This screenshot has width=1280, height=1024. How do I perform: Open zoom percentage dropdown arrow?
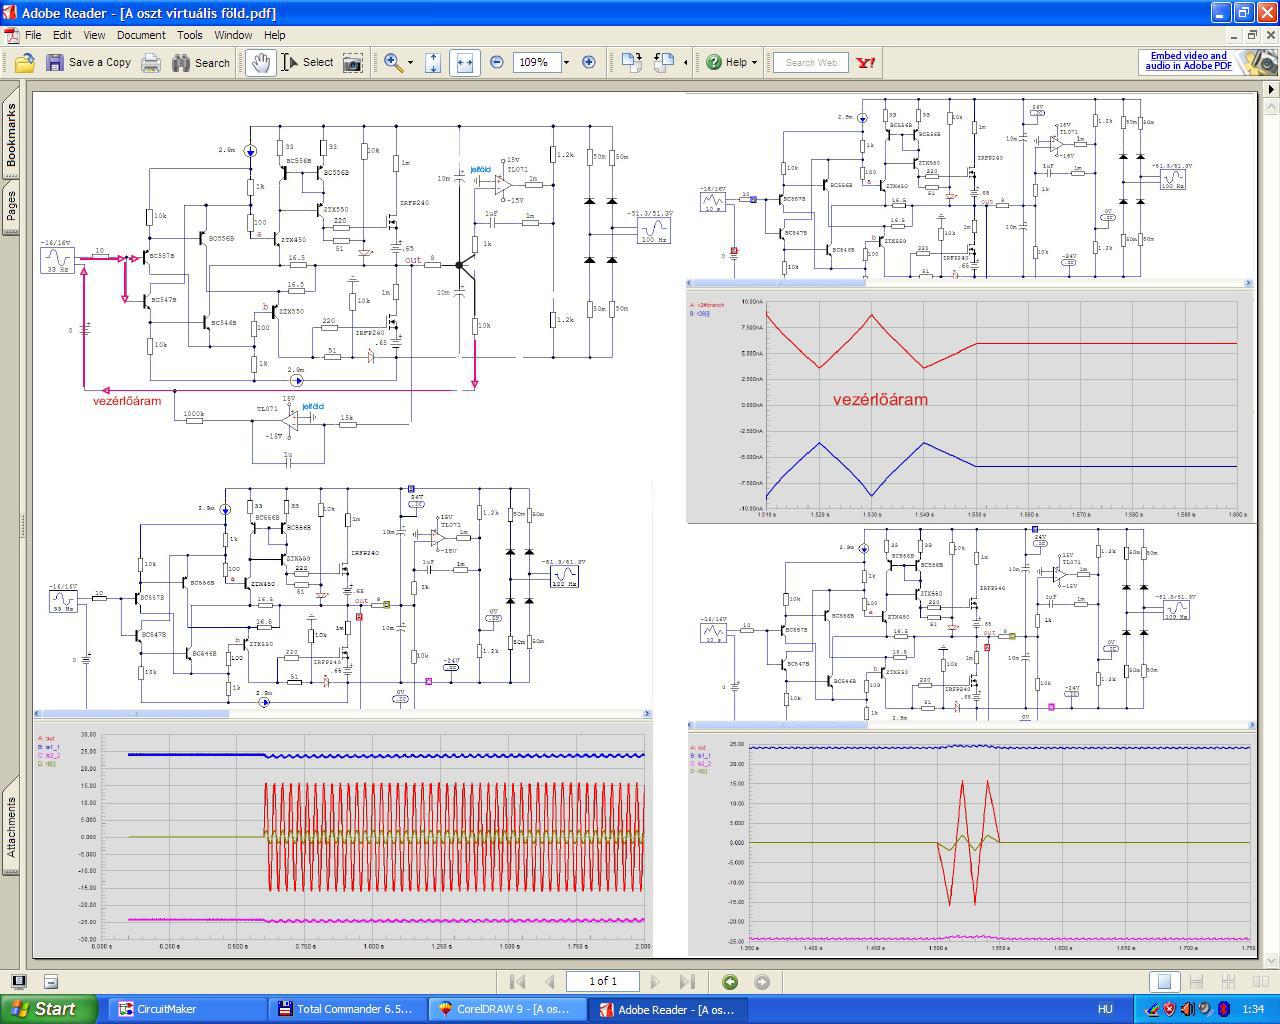tap(566, 62)
